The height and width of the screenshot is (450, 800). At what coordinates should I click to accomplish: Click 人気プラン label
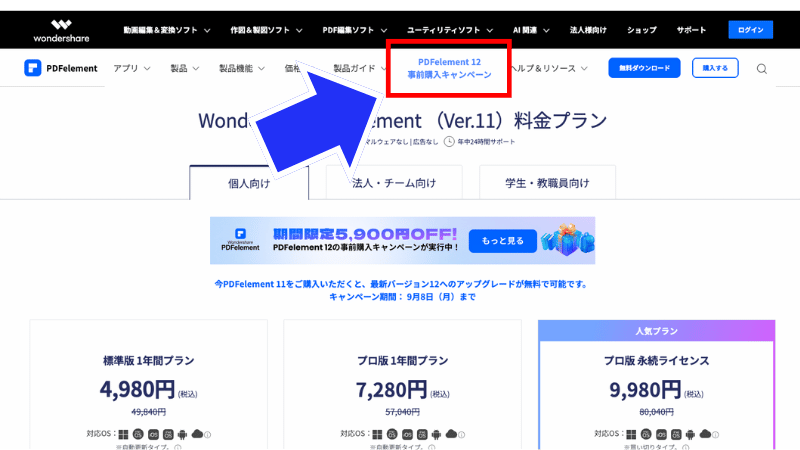tap(657, 331)
